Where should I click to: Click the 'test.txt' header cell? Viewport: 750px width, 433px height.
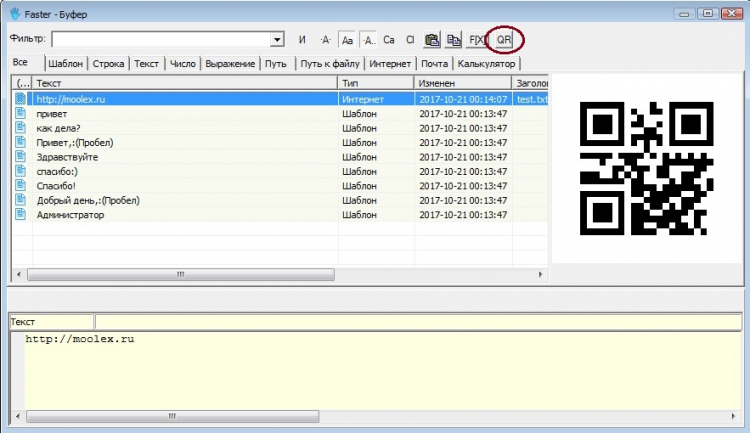point(532,100)
